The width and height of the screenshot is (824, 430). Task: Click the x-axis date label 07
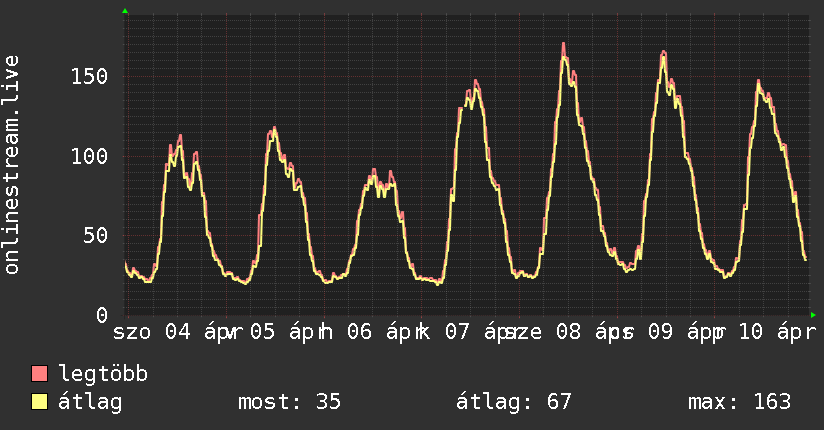[457, 332]
